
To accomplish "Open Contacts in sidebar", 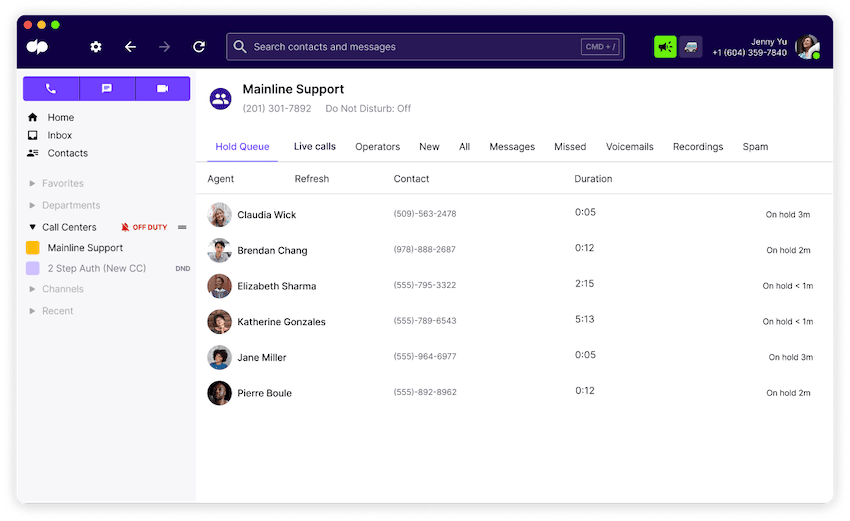I will 67,153.
